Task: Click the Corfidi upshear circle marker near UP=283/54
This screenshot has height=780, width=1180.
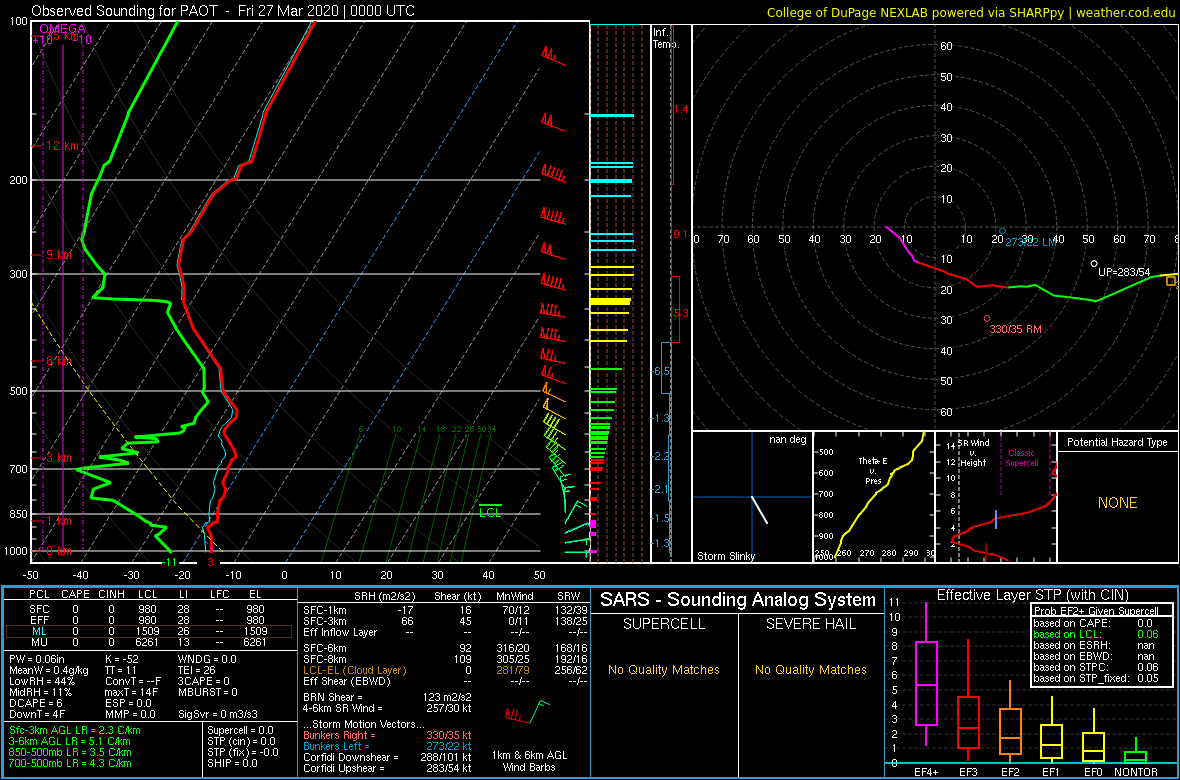Action: click(x=1093, y=264)
